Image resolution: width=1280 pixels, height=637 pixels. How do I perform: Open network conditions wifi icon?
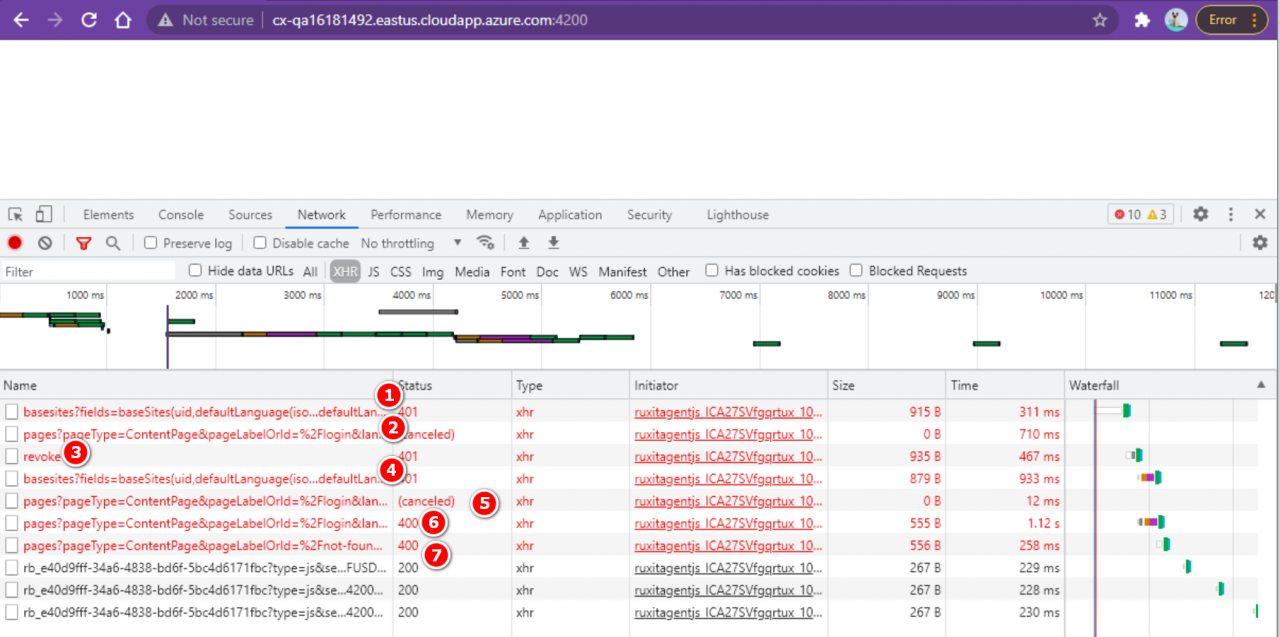(486, 243)
